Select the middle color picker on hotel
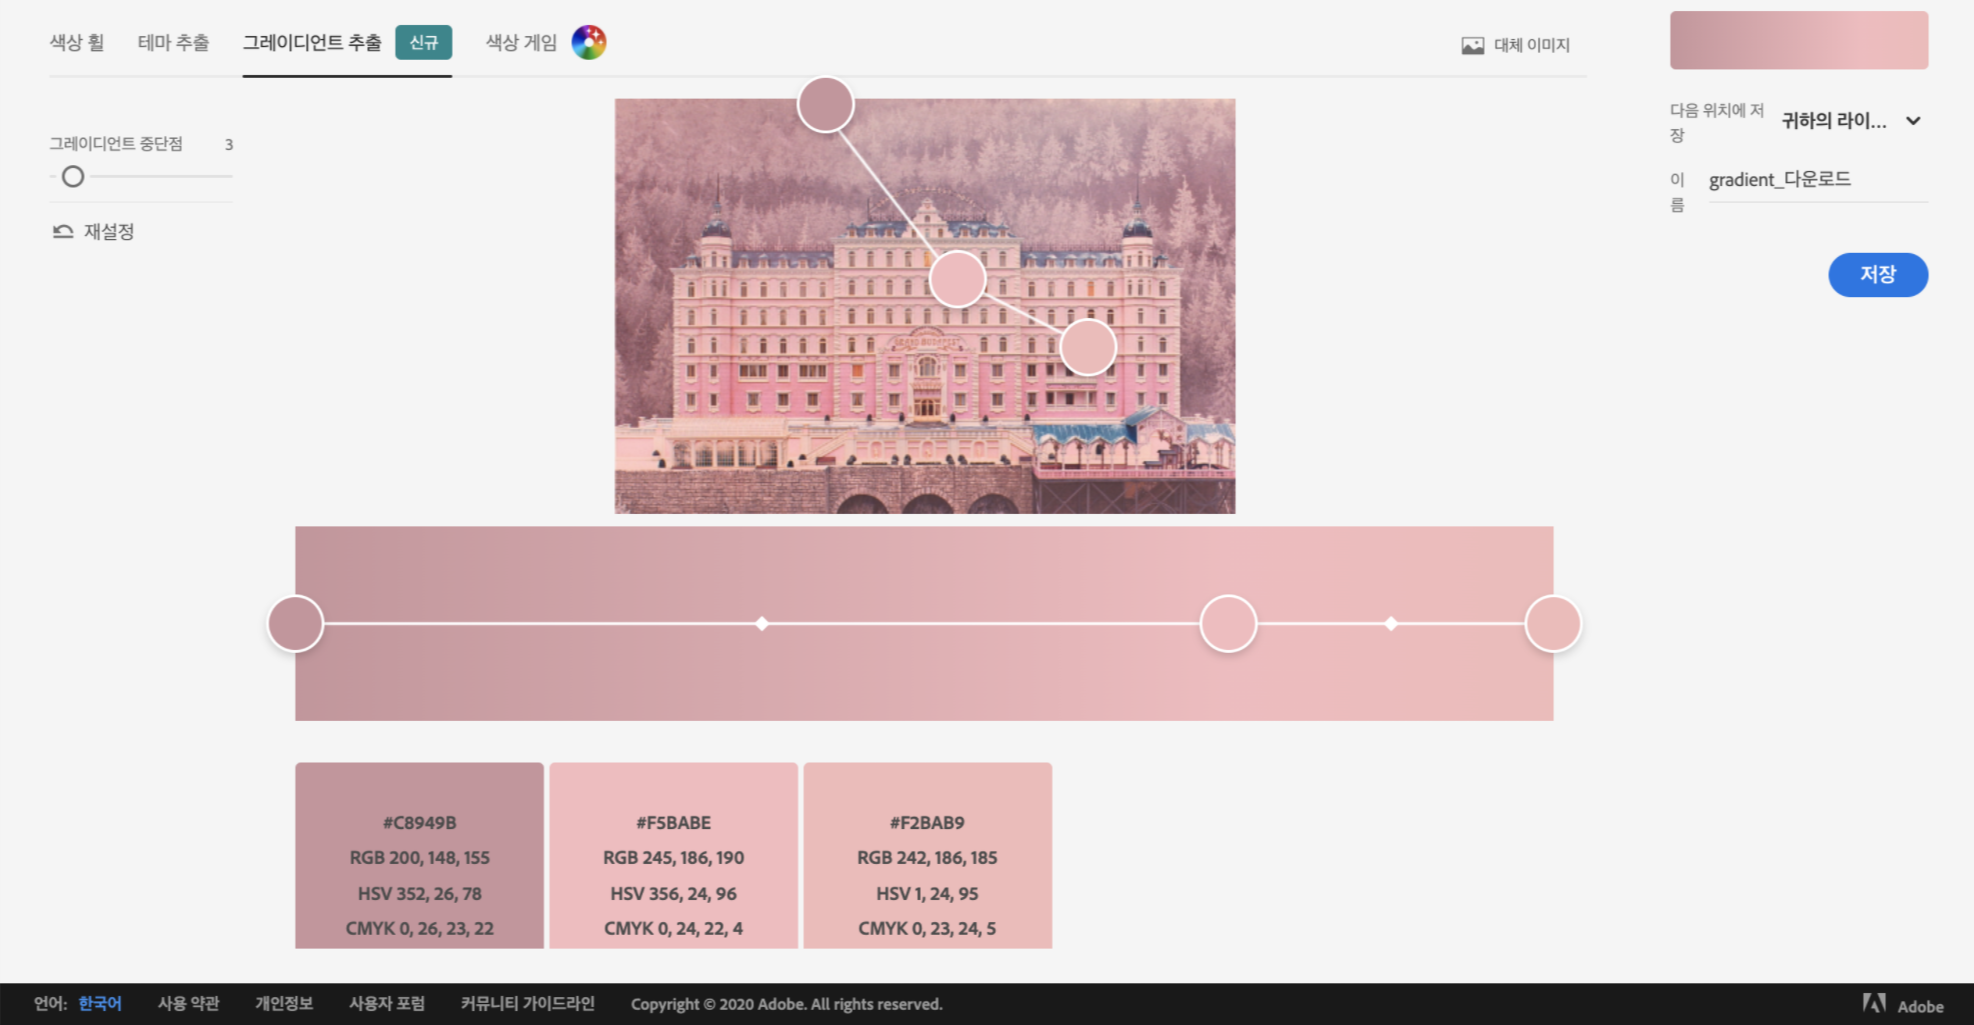This screenshot has height=1025, width=1974. (x=958, y=279)
